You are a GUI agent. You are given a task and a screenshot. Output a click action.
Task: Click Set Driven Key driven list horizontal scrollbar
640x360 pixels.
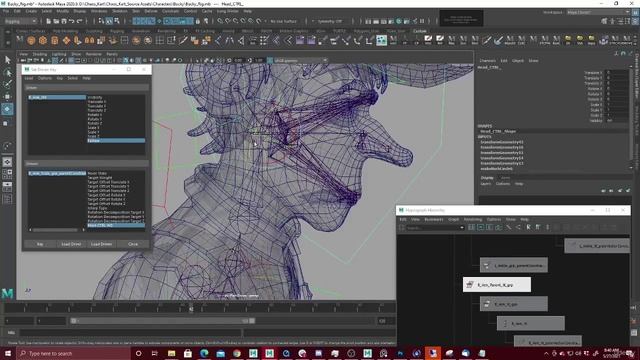click(x=57, y=230)
